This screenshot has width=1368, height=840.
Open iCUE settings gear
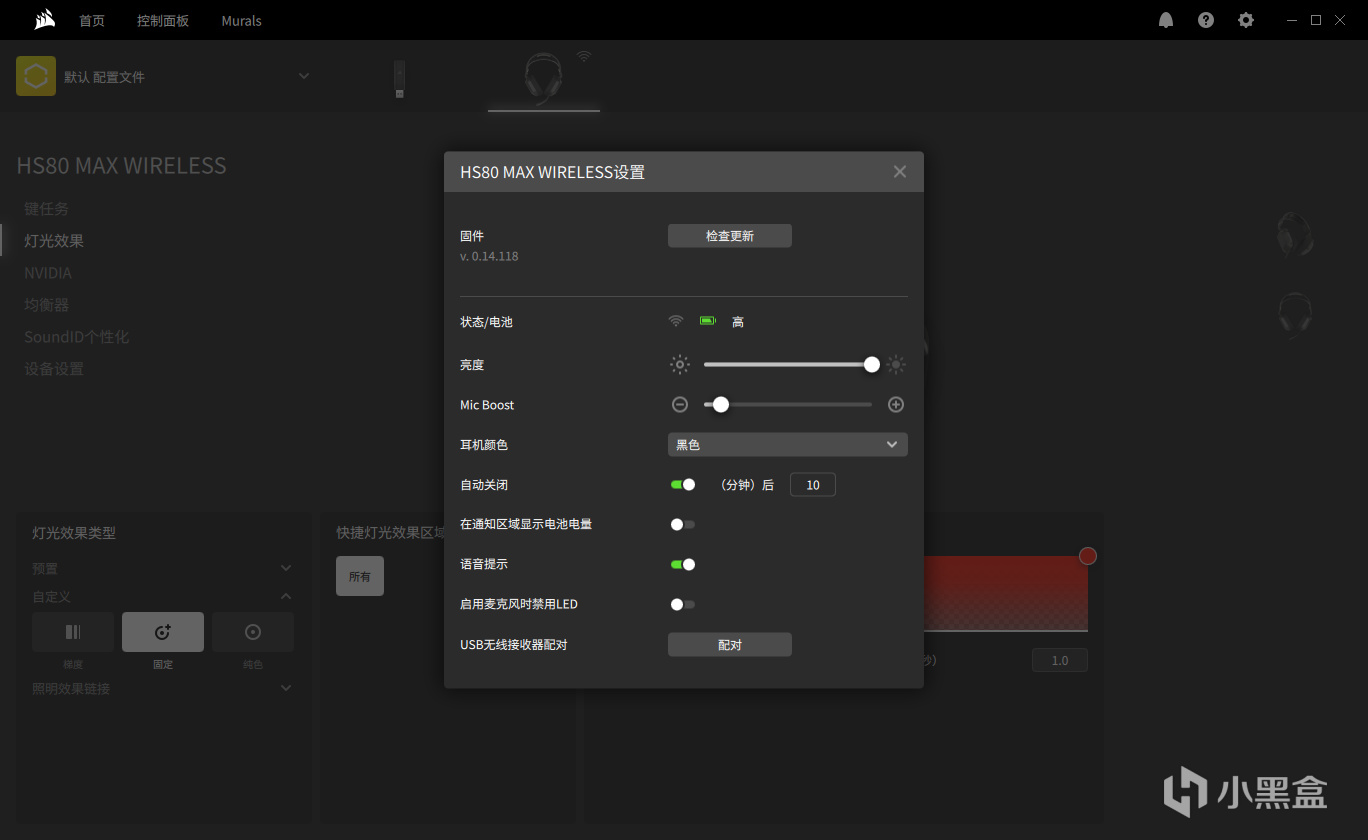[1246, 20]
